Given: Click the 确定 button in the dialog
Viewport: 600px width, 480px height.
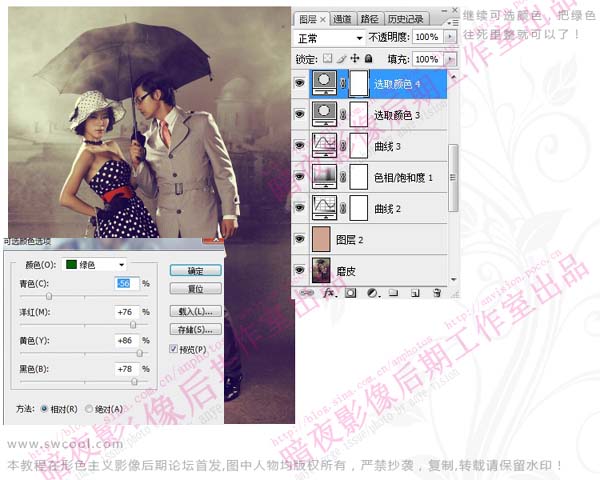Looking at the screenshot, I should tap(195, 270).
